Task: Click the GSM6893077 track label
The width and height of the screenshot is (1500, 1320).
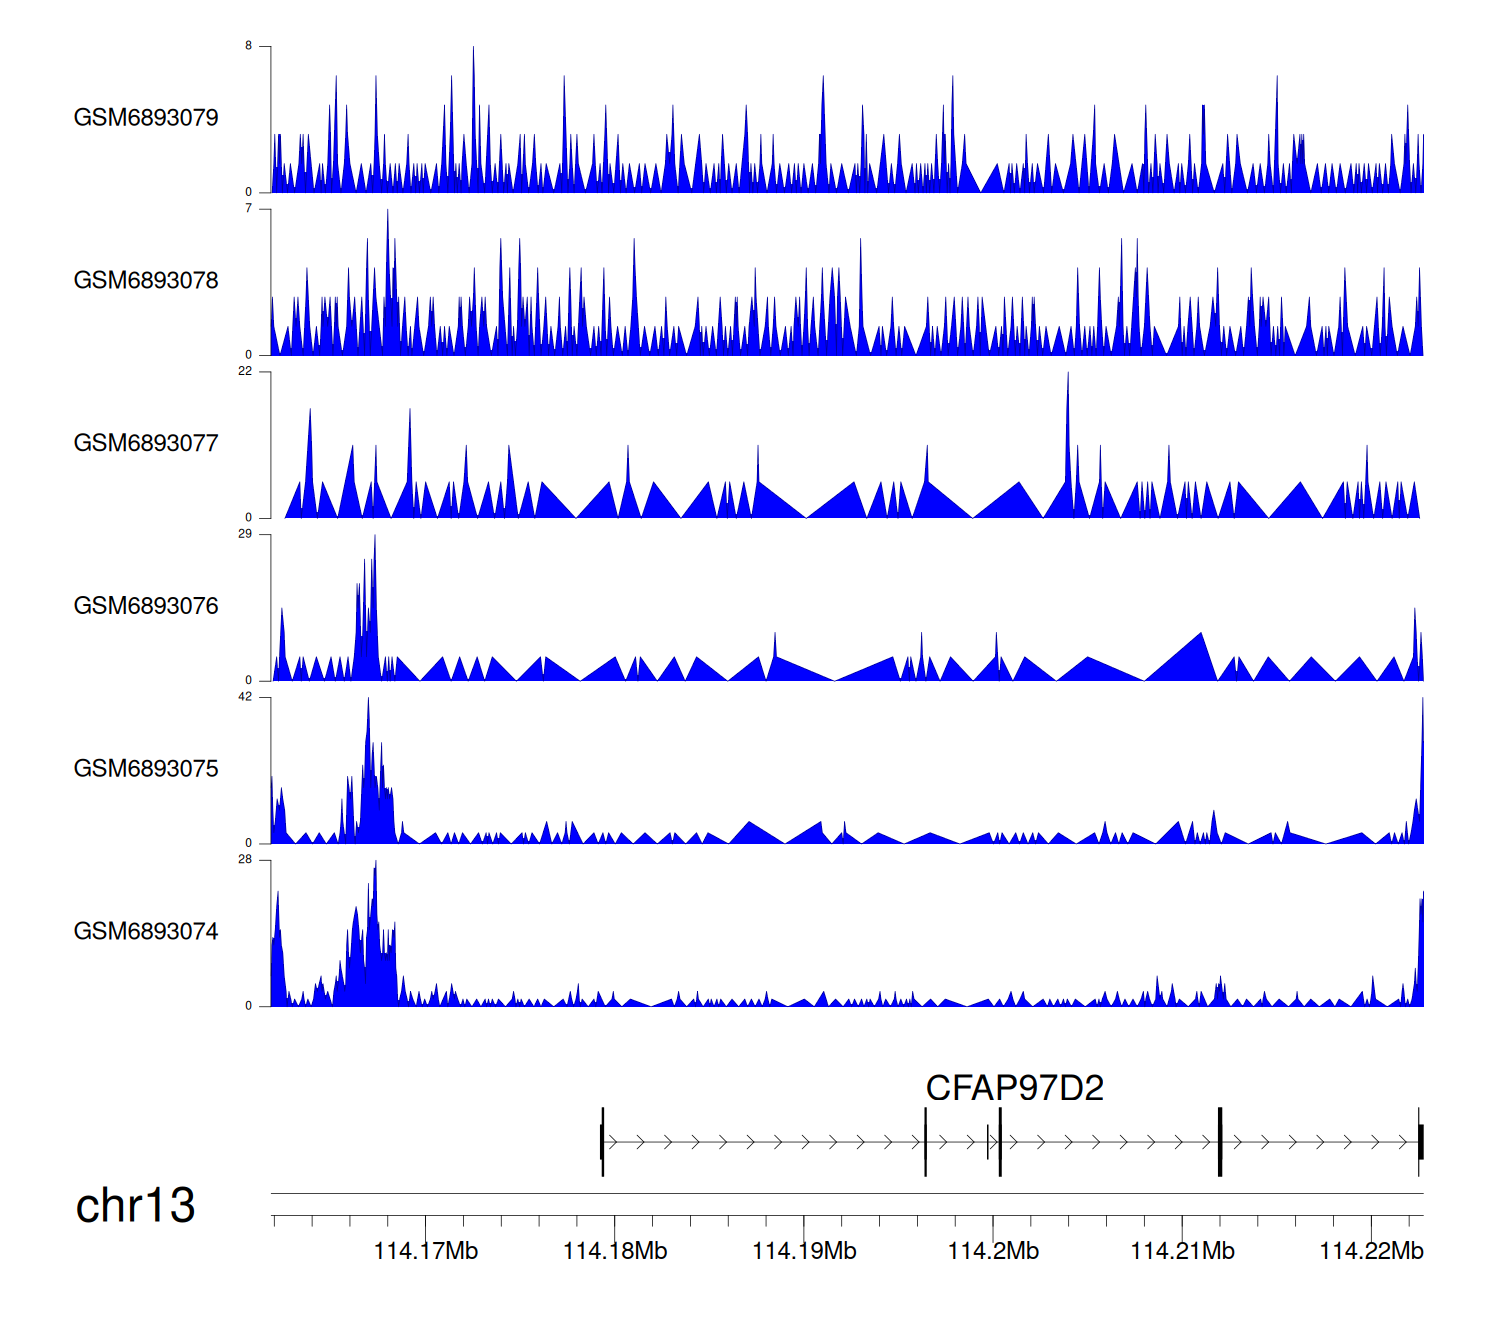Action: [146, 444]
